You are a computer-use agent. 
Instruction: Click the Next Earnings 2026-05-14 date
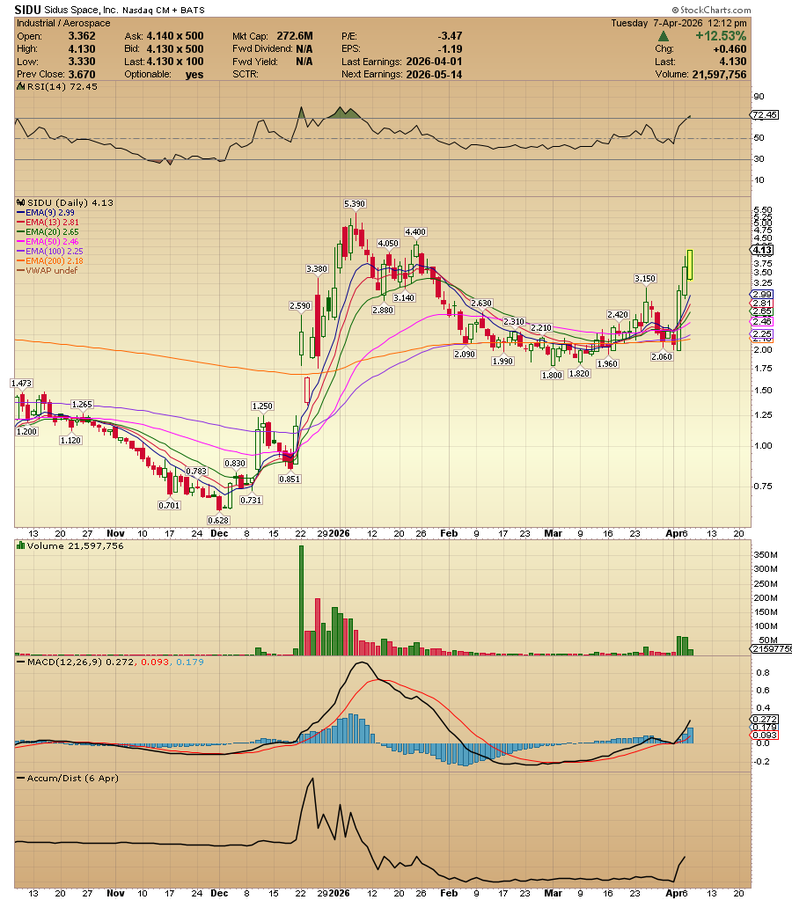pos(434,75)
